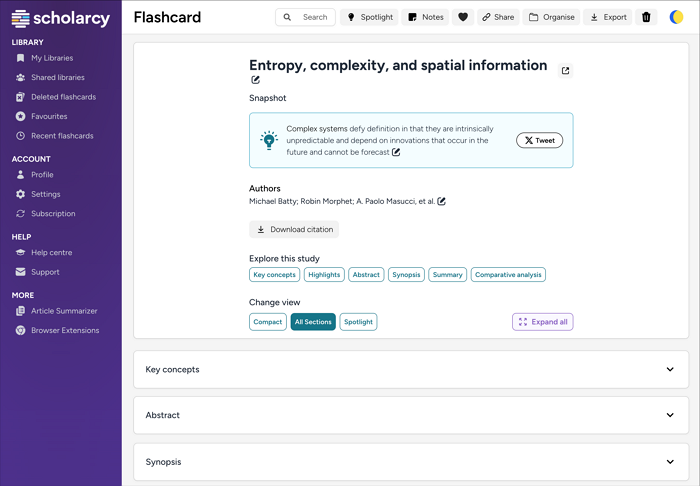Expand the Abstract section
This screenshot has width=700, height=486.
410,415
